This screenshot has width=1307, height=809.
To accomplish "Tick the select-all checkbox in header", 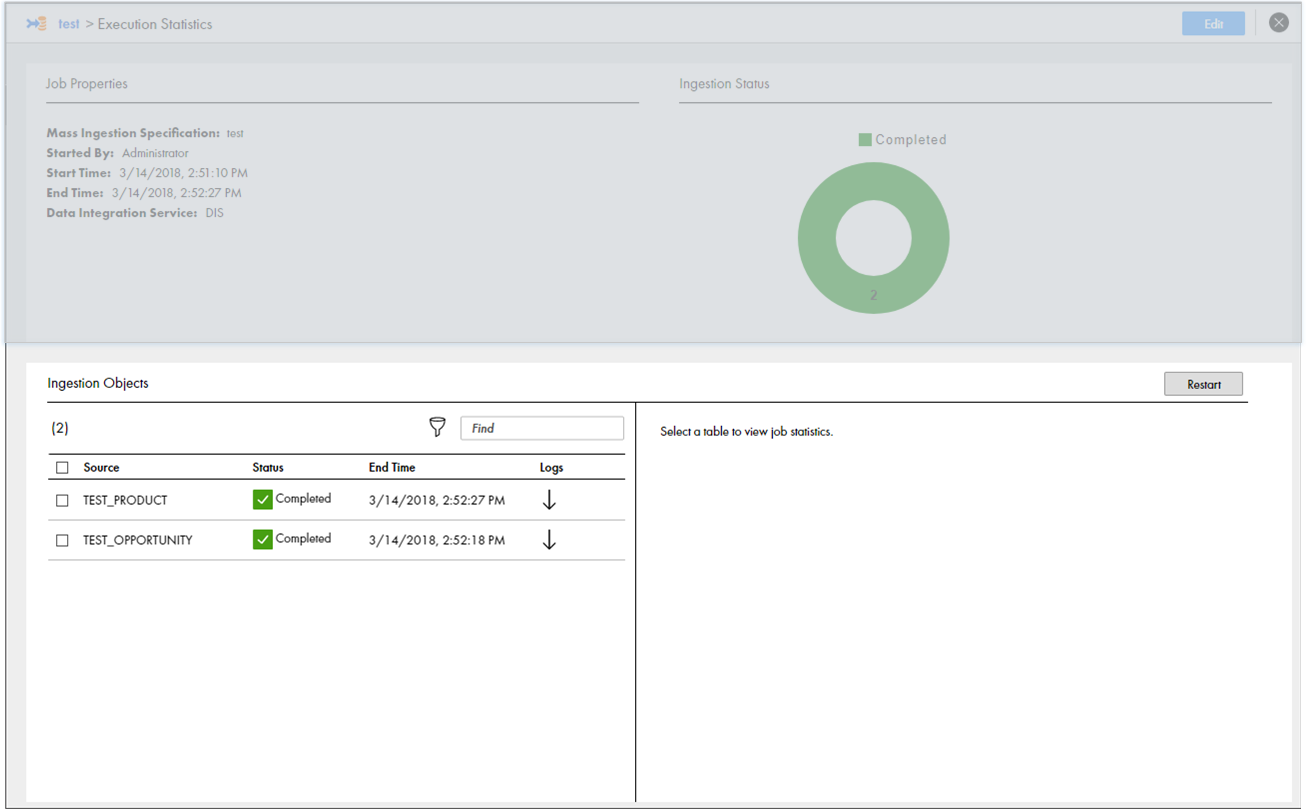I will pyautogui.click(x=62, y=467).
